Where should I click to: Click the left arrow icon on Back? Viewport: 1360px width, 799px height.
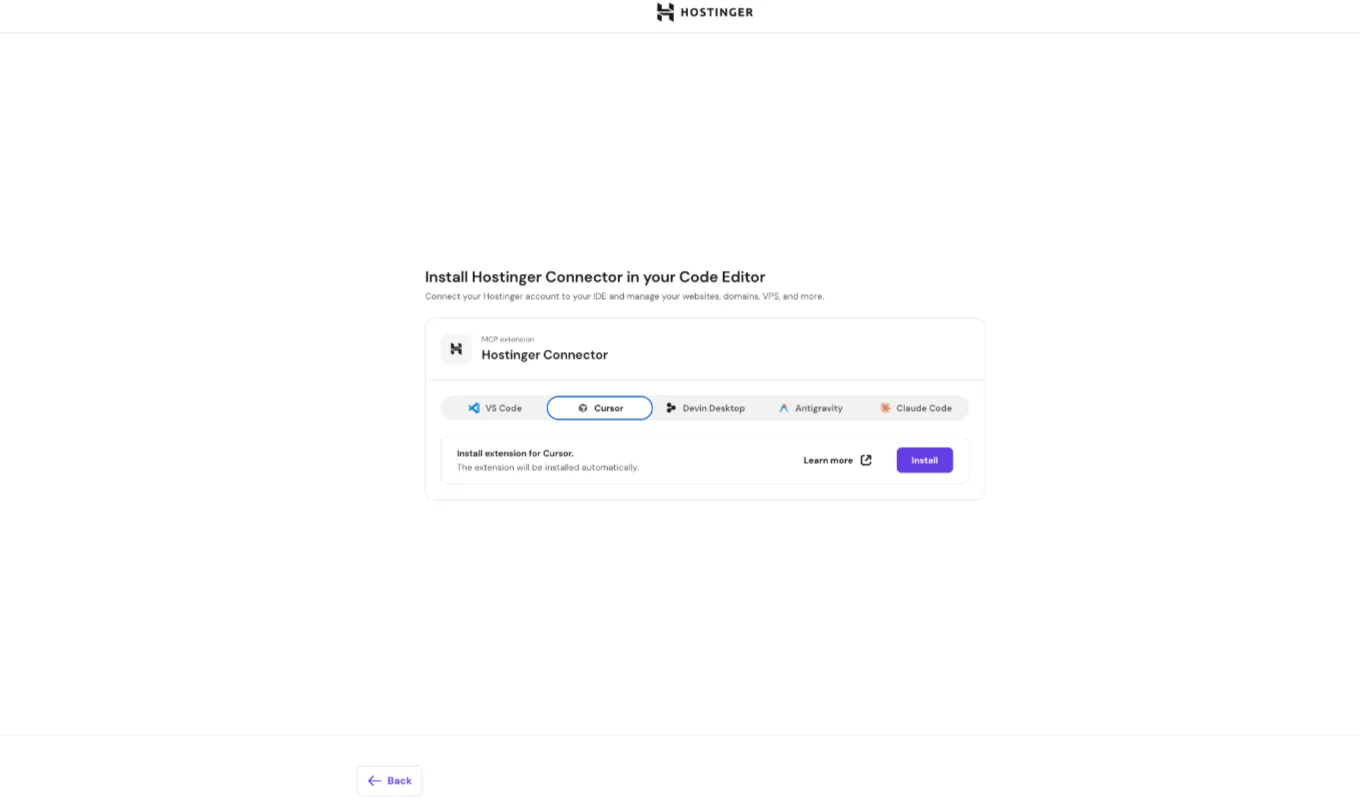pos(375,781)
